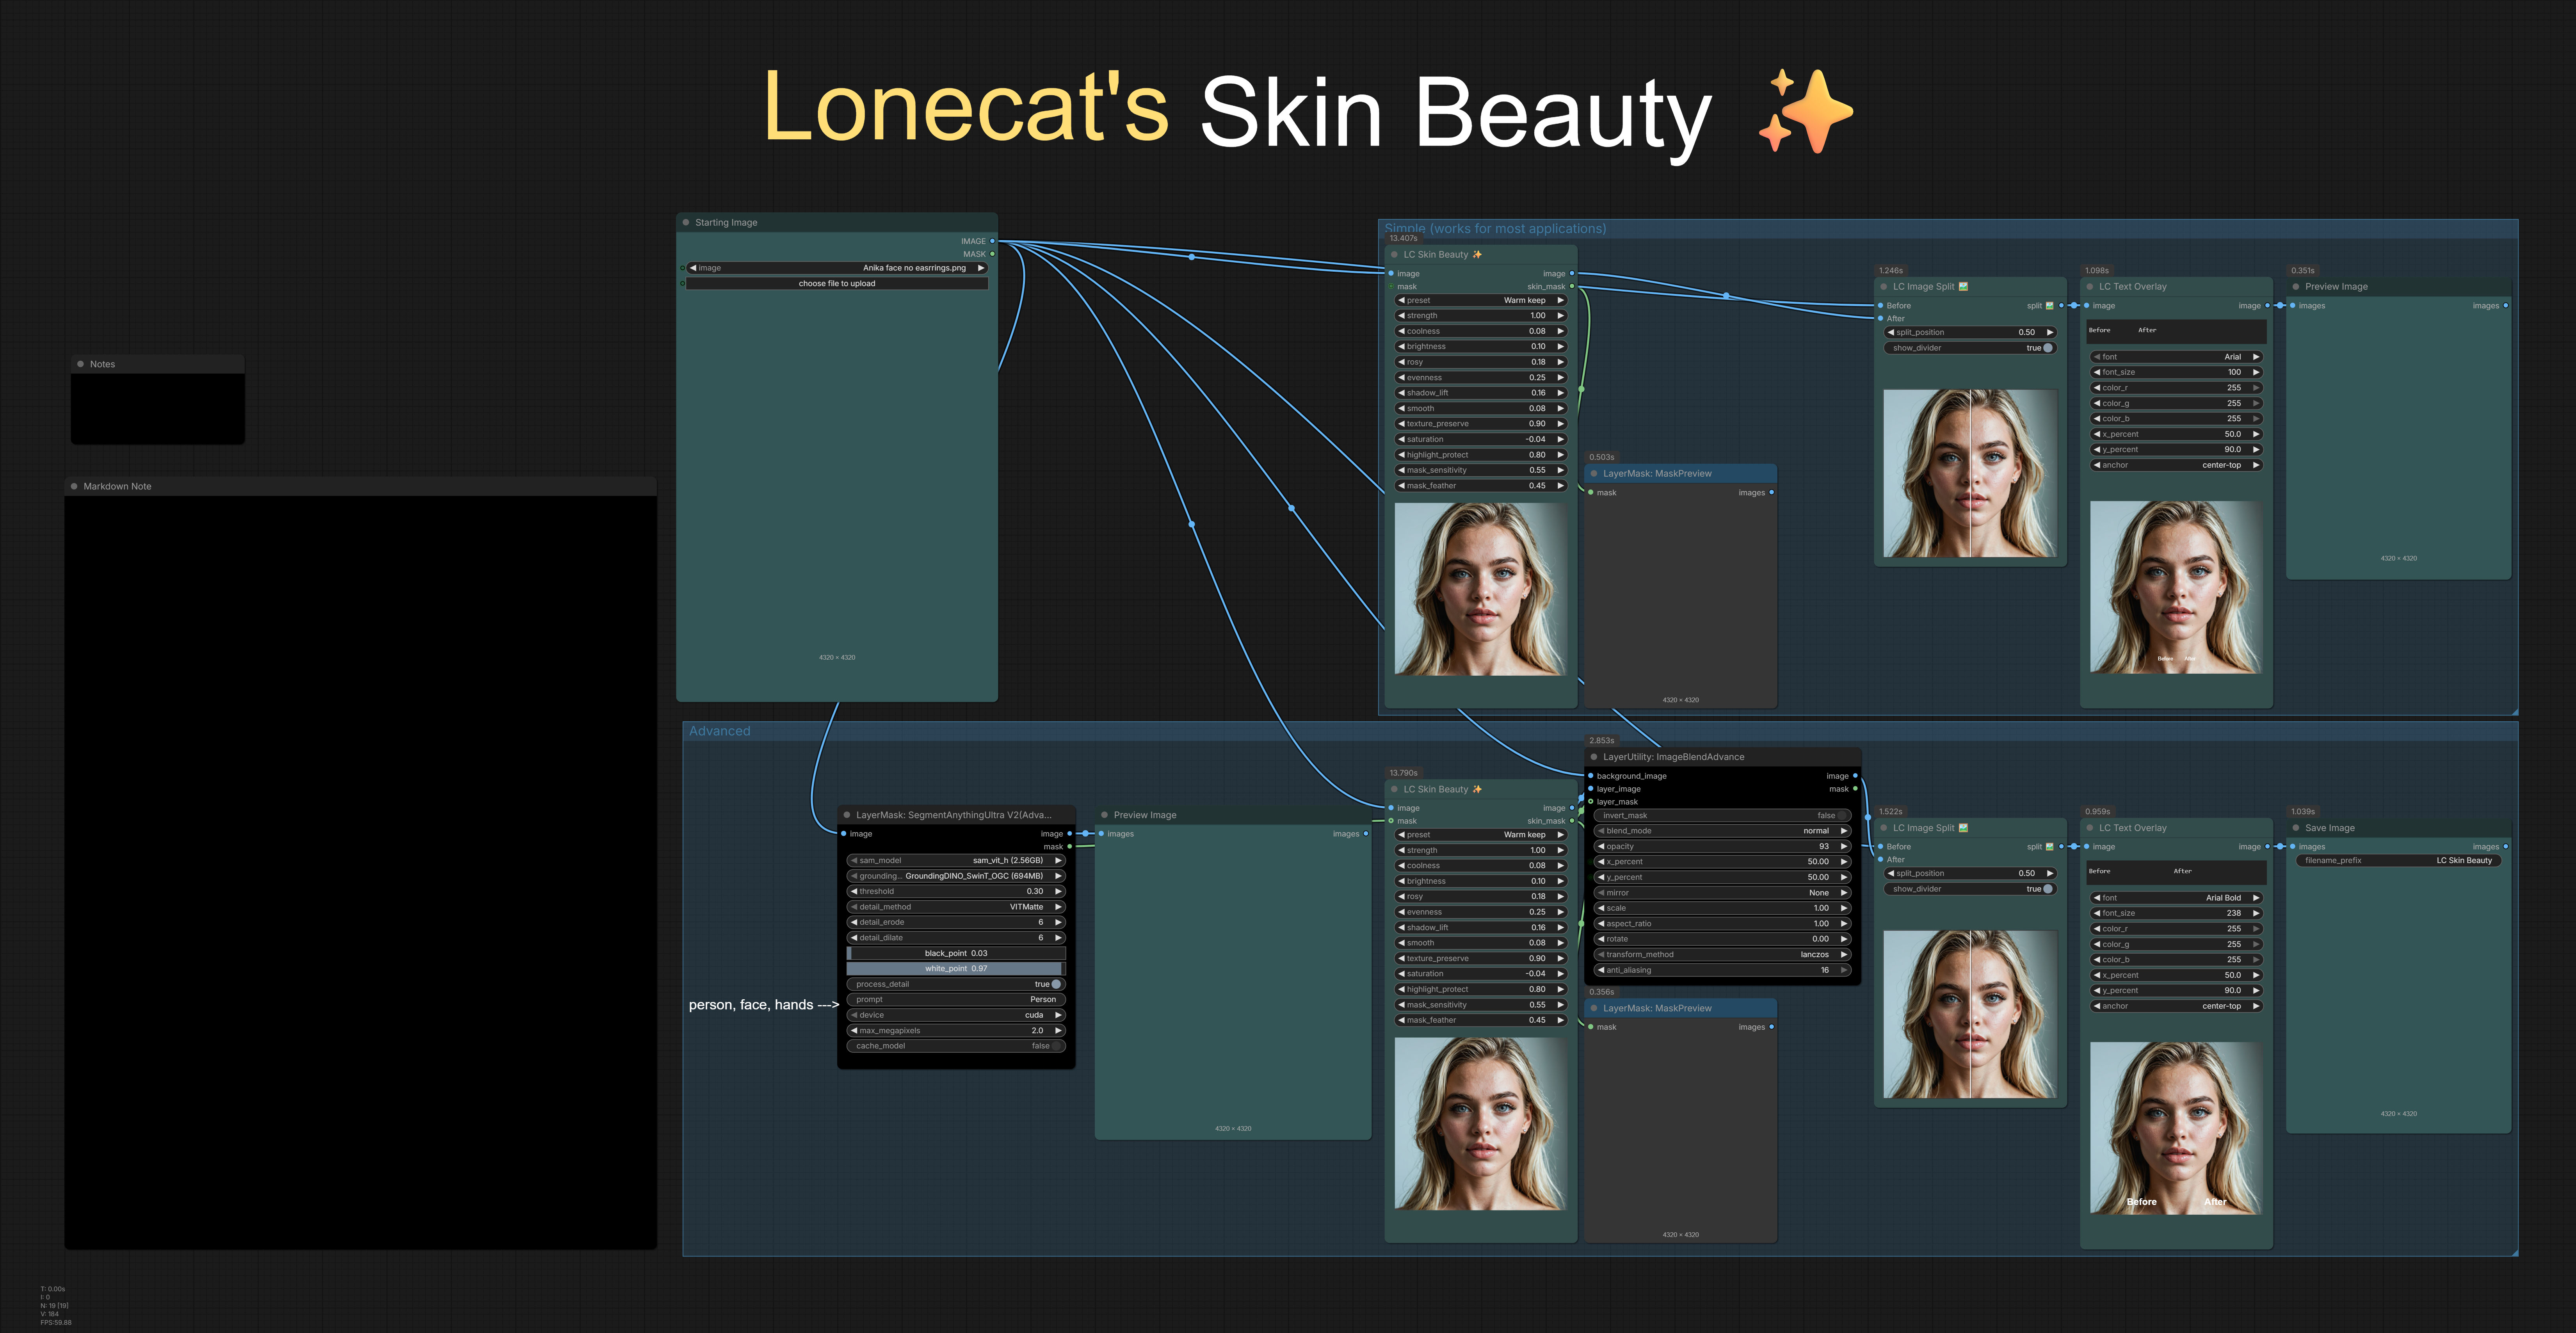Click face preview in Simple LC Skin Beauty node
Screen dimensions: 2576x1333
tap(1480, 589)
